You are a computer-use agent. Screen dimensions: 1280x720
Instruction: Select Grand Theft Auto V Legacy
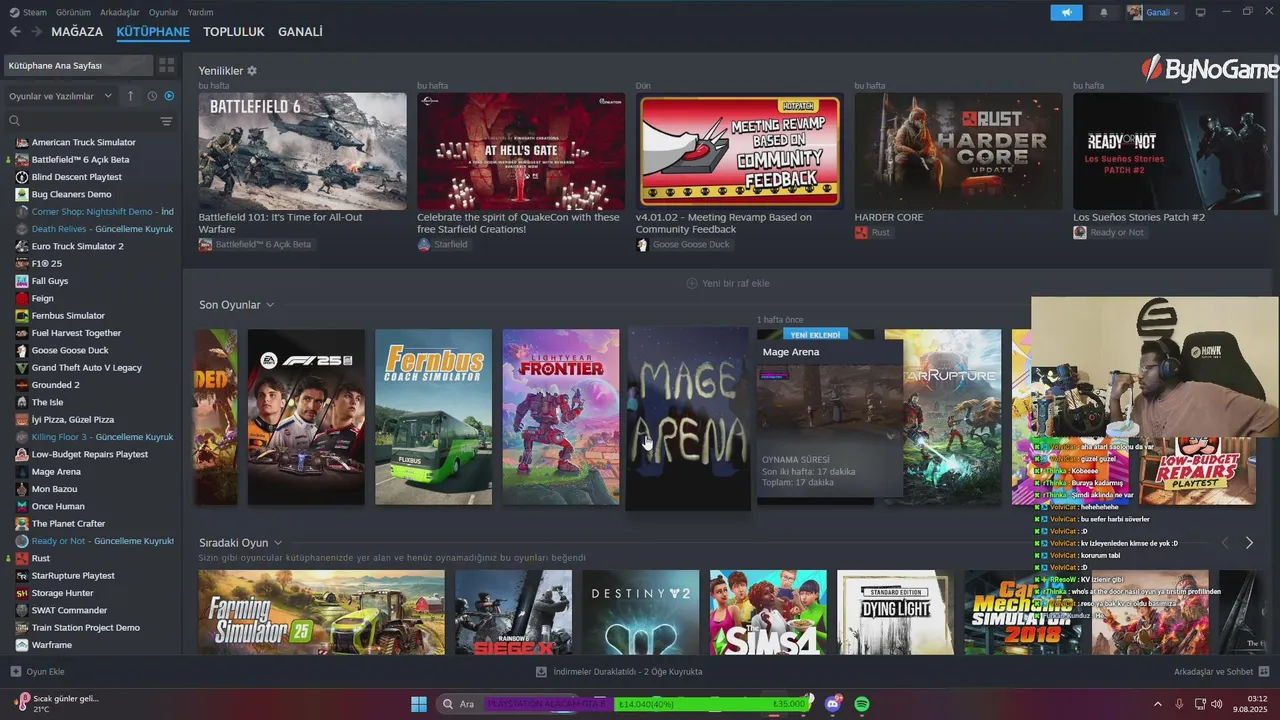[86, 368]
